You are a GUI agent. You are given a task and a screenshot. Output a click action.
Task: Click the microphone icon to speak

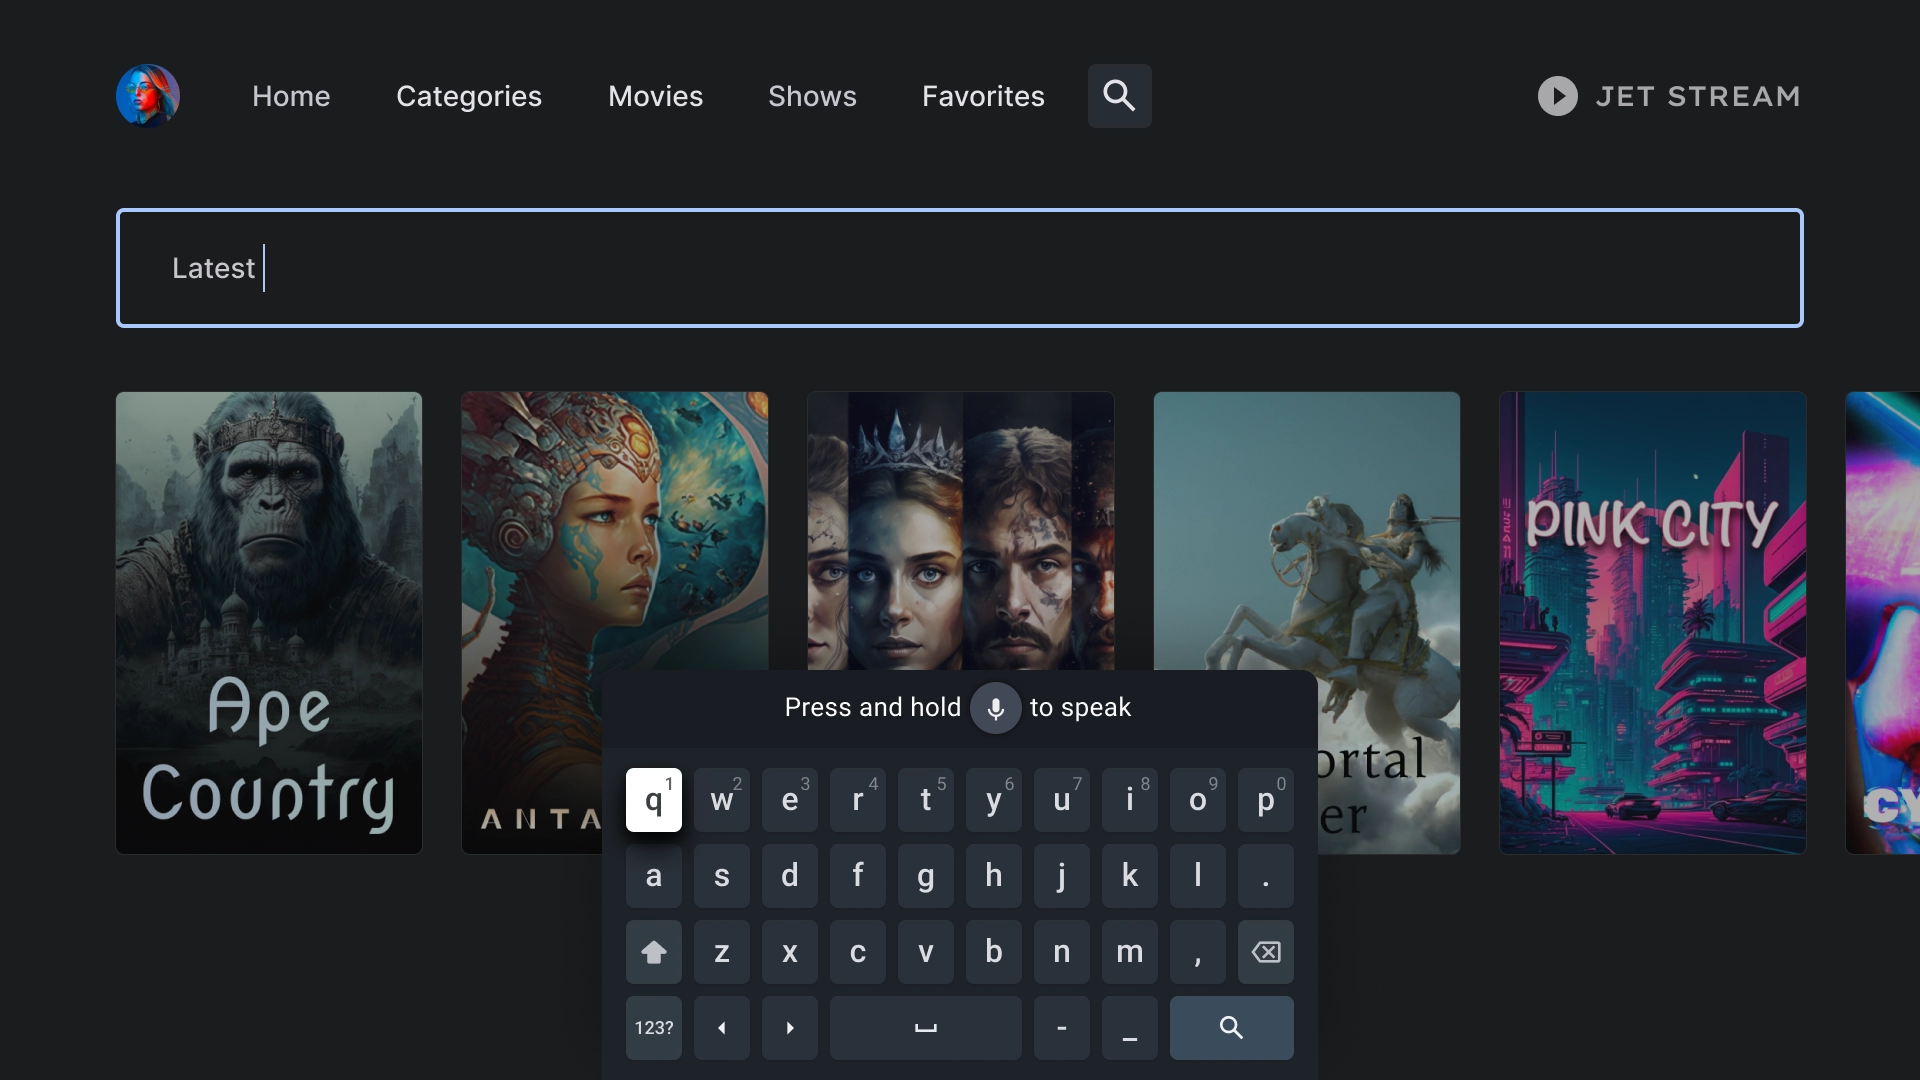pyautogui.click(x=996, y=707)
